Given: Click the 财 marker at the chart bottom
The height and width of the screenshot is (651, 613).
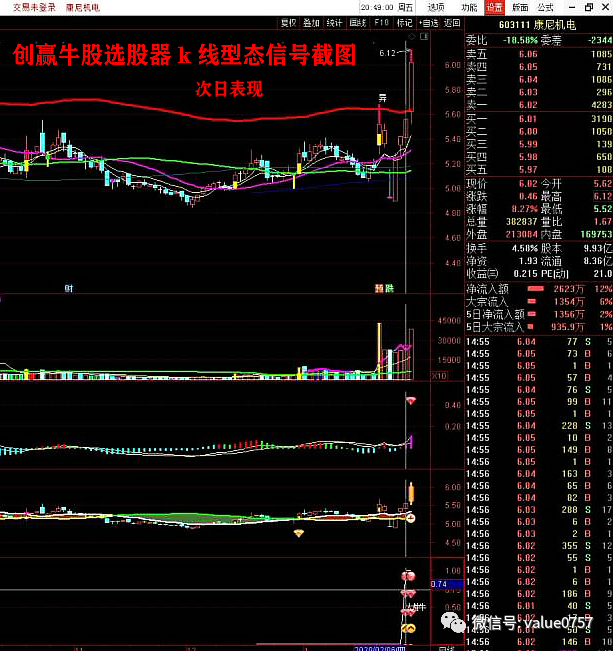Looking at the screenshot, I should coord(69,288).
